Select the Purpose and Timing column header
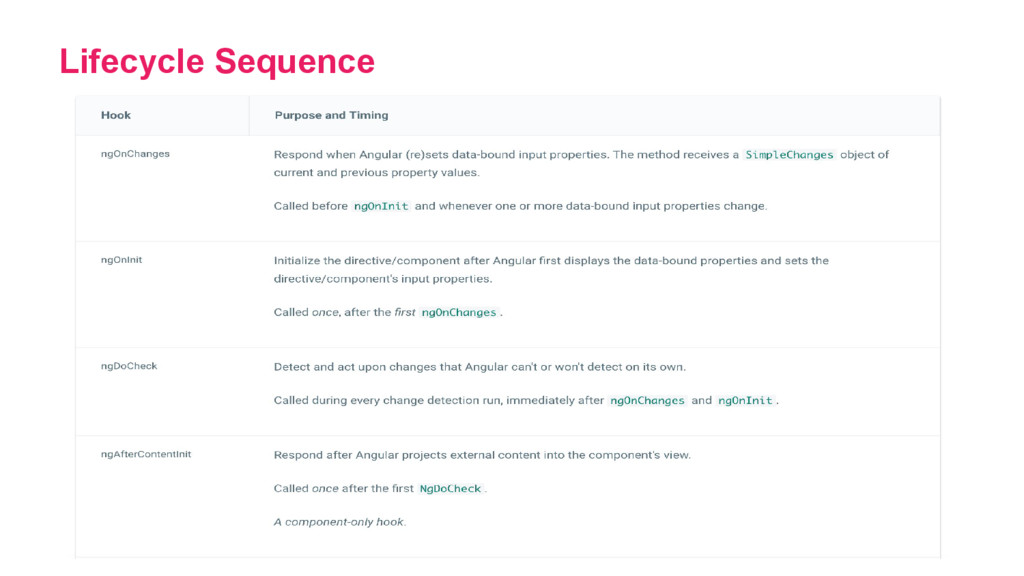1024x576 pixels. click(x=331, y=115)
